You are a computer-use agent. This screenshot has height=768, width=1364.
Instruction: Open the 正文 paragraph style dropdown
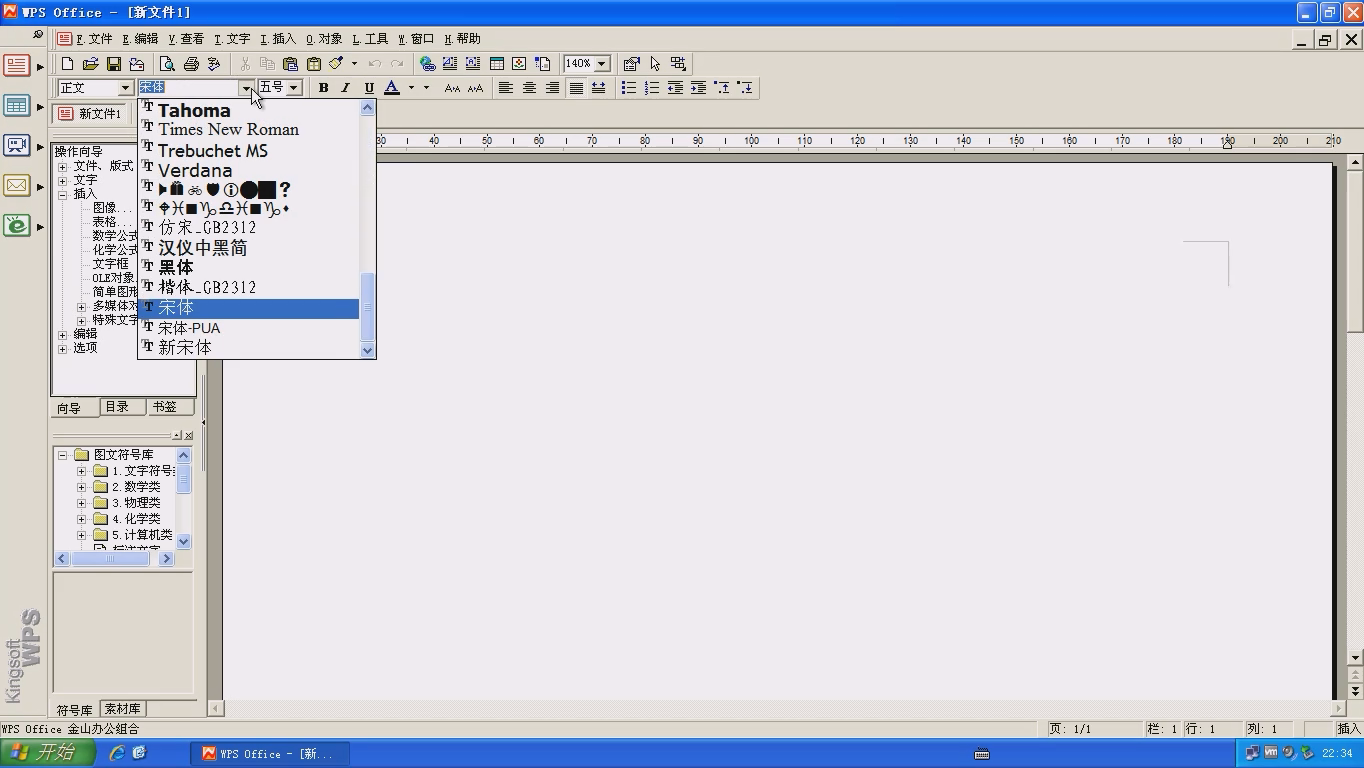[125, 88]
